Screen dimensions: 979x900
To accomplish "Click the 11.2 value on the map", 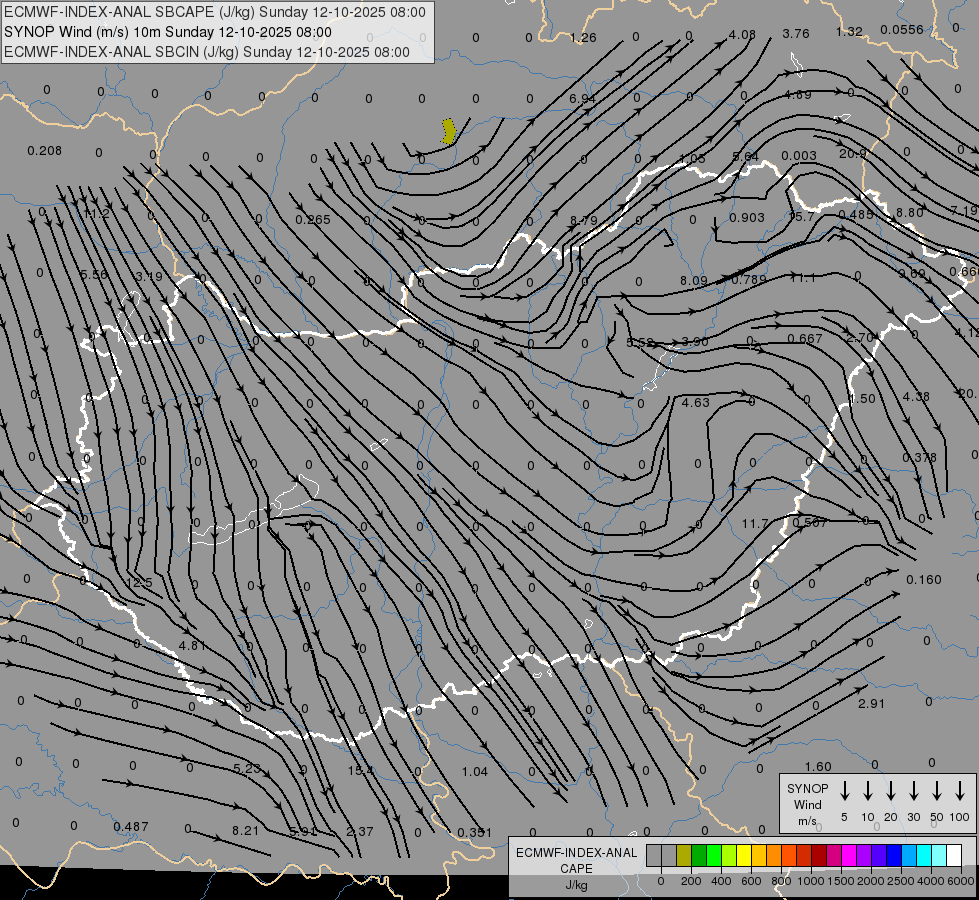I will [97, 214].
